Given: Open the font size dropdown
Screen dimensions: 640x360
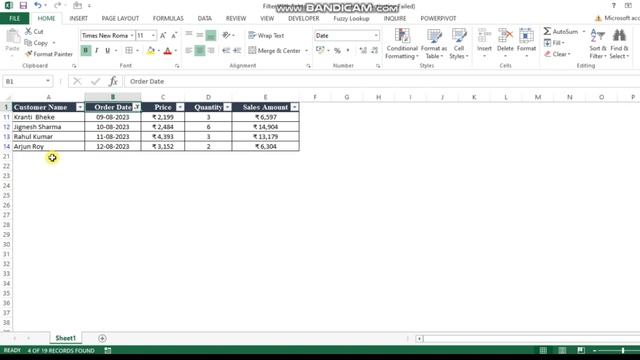Looking at the screenshot, I should tap(153, 36).
